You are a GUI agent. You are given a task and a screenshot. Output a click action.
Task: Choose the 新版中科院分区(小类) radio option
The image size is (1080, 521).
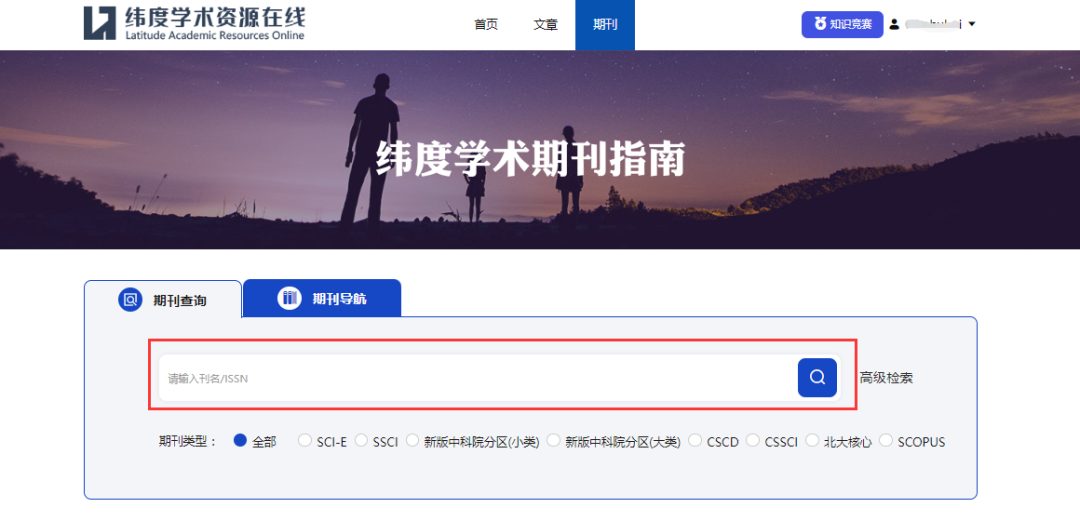tap(412, 441)
